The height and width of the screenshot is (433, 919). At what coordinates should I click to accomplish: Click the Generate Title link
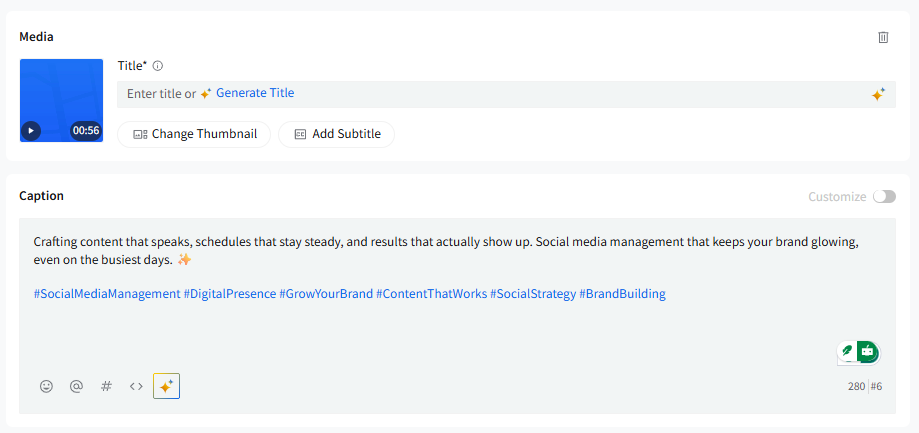pyautogui.click(x=255, y=93)
